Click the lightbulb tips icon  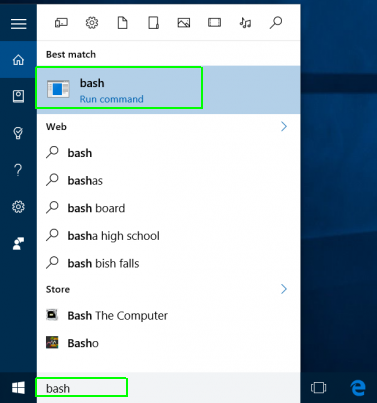tap(18, 133)
